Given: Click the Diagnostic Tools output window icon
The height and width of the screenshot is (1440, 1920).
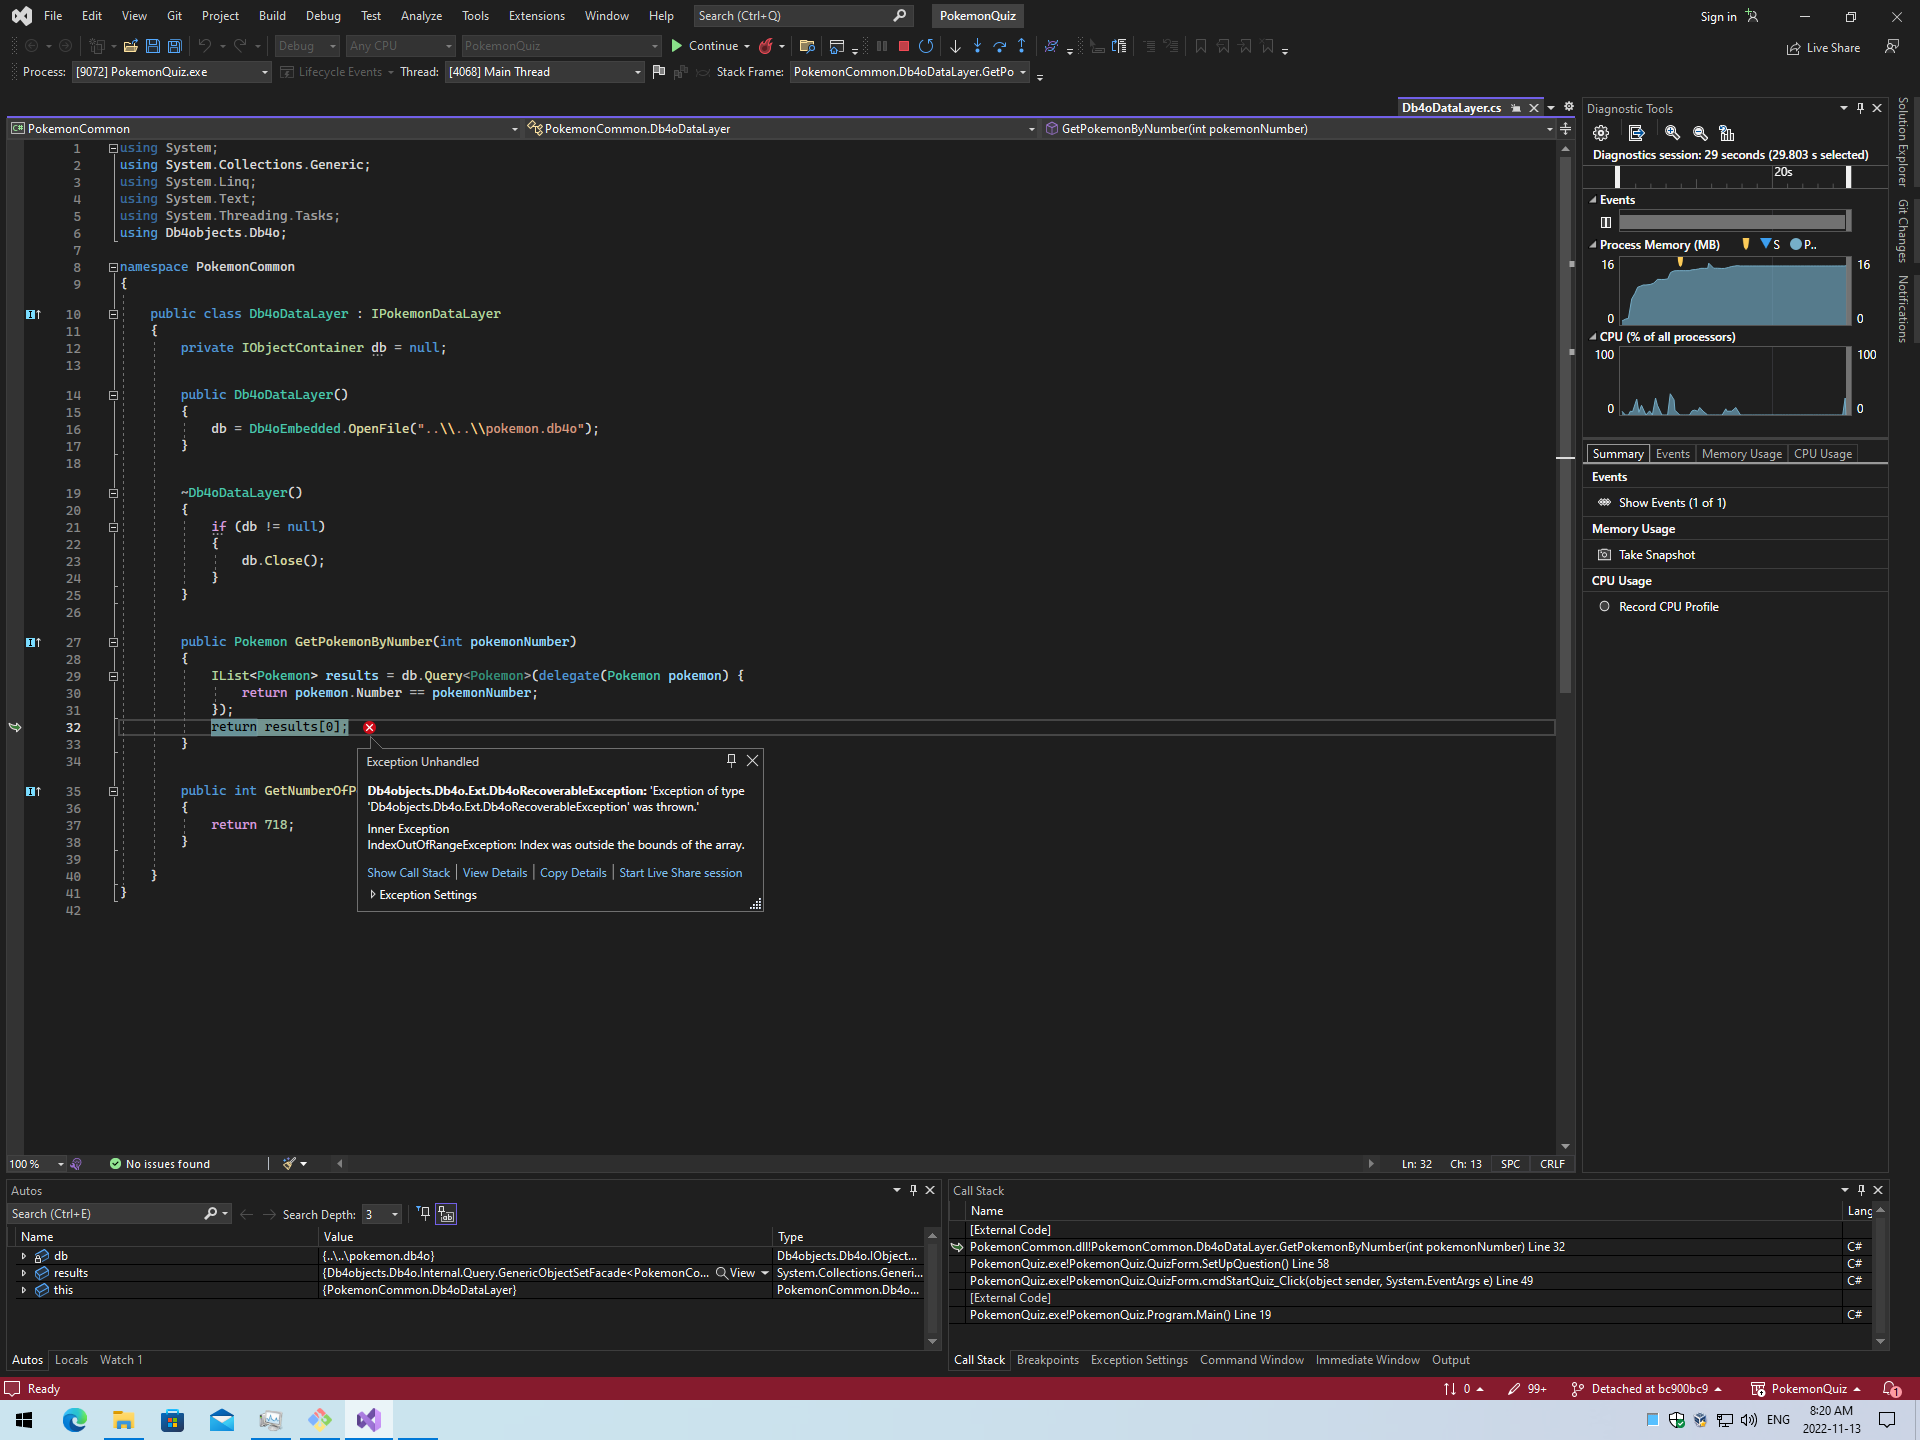Looking at the screenshot, I should (x=1636, y=133).
